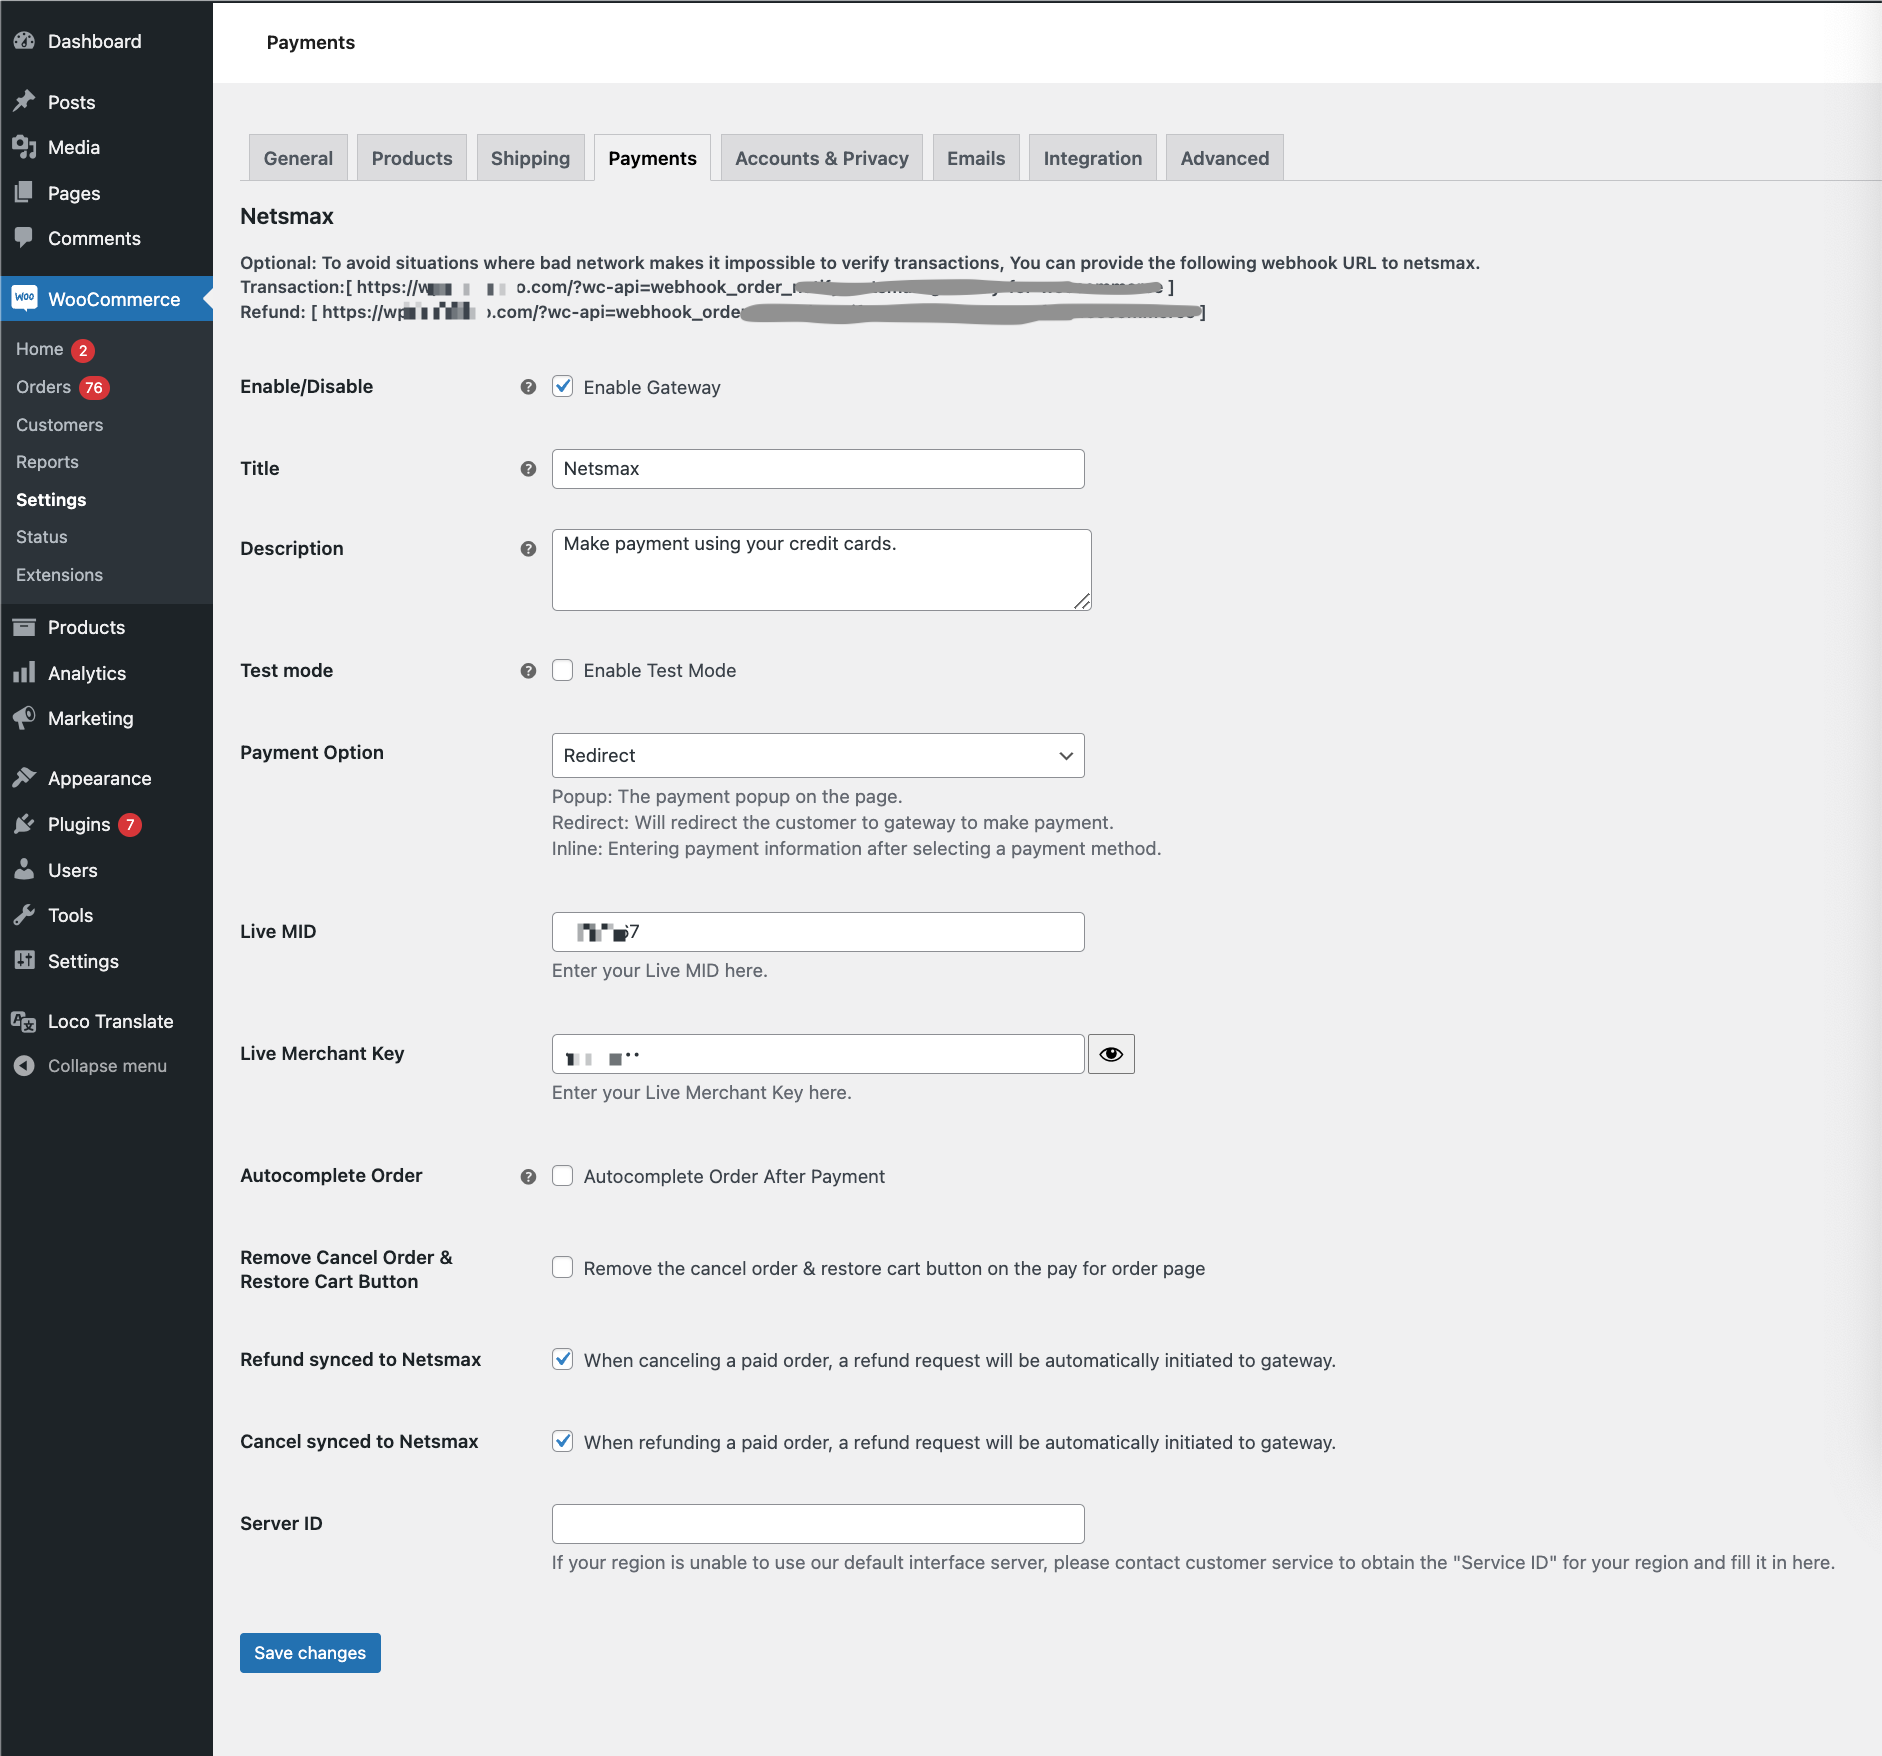Click the Media icon in sidebar
This screenshot has width=1882, height=1756.
tap(24, 147)
